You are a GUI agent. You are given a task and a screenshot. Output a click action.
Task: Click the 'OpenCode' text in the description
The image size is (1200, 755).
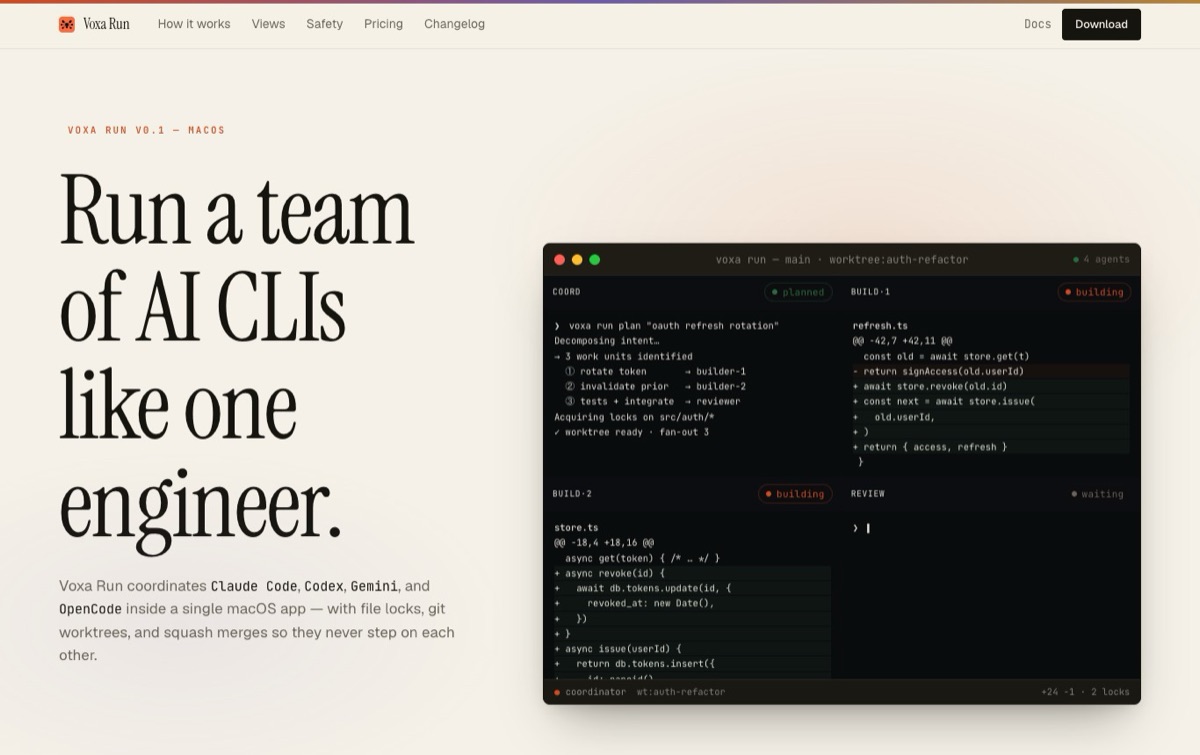[x=90, y=609]
